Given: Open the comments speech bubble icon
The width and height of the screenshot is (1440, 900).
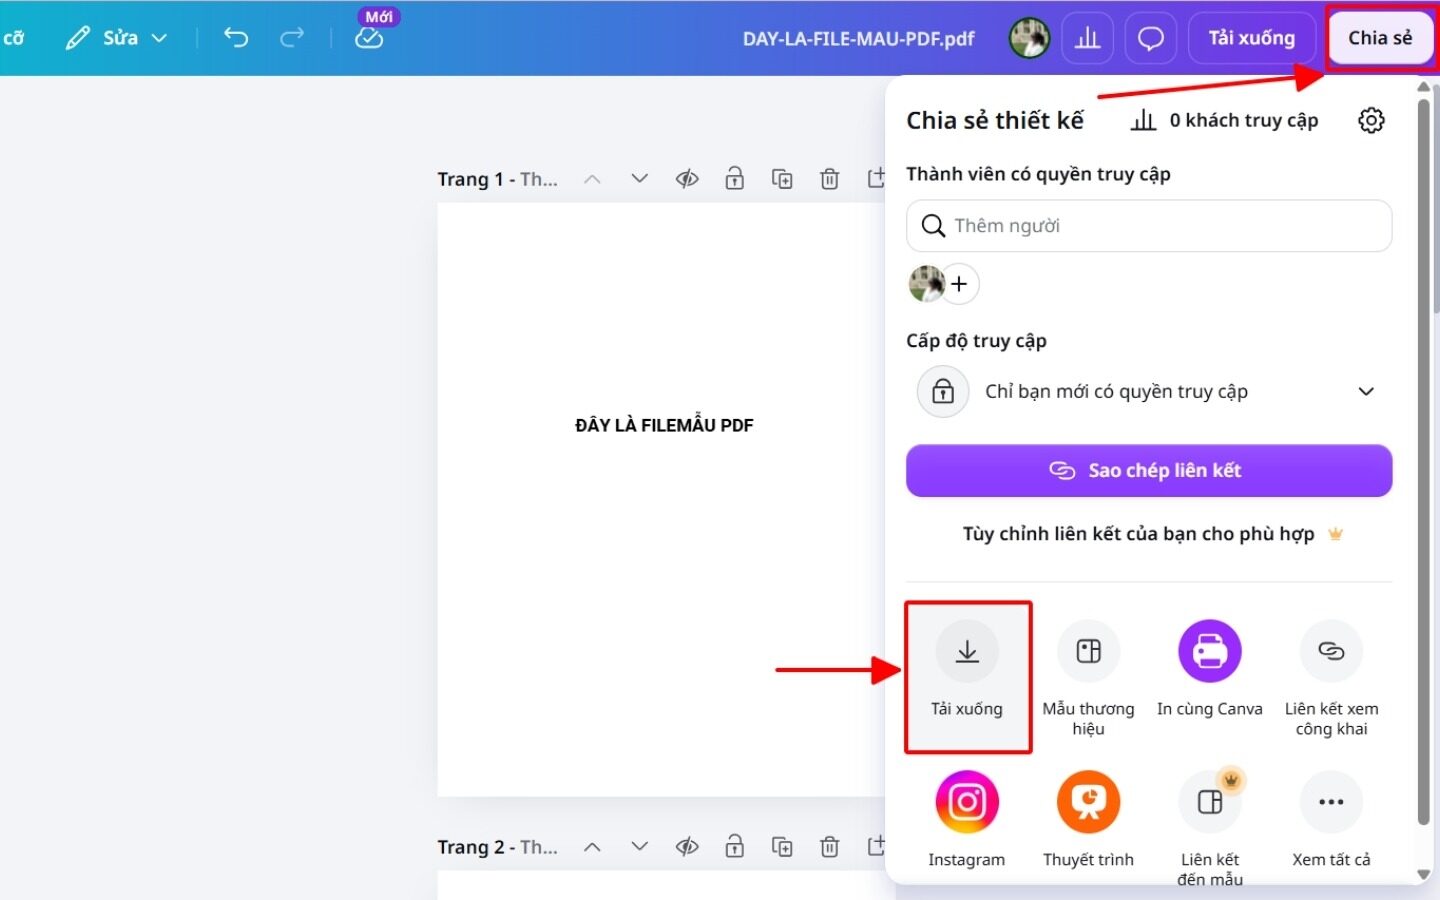Looking at the screenshot, I should [x=1151, y=38].
